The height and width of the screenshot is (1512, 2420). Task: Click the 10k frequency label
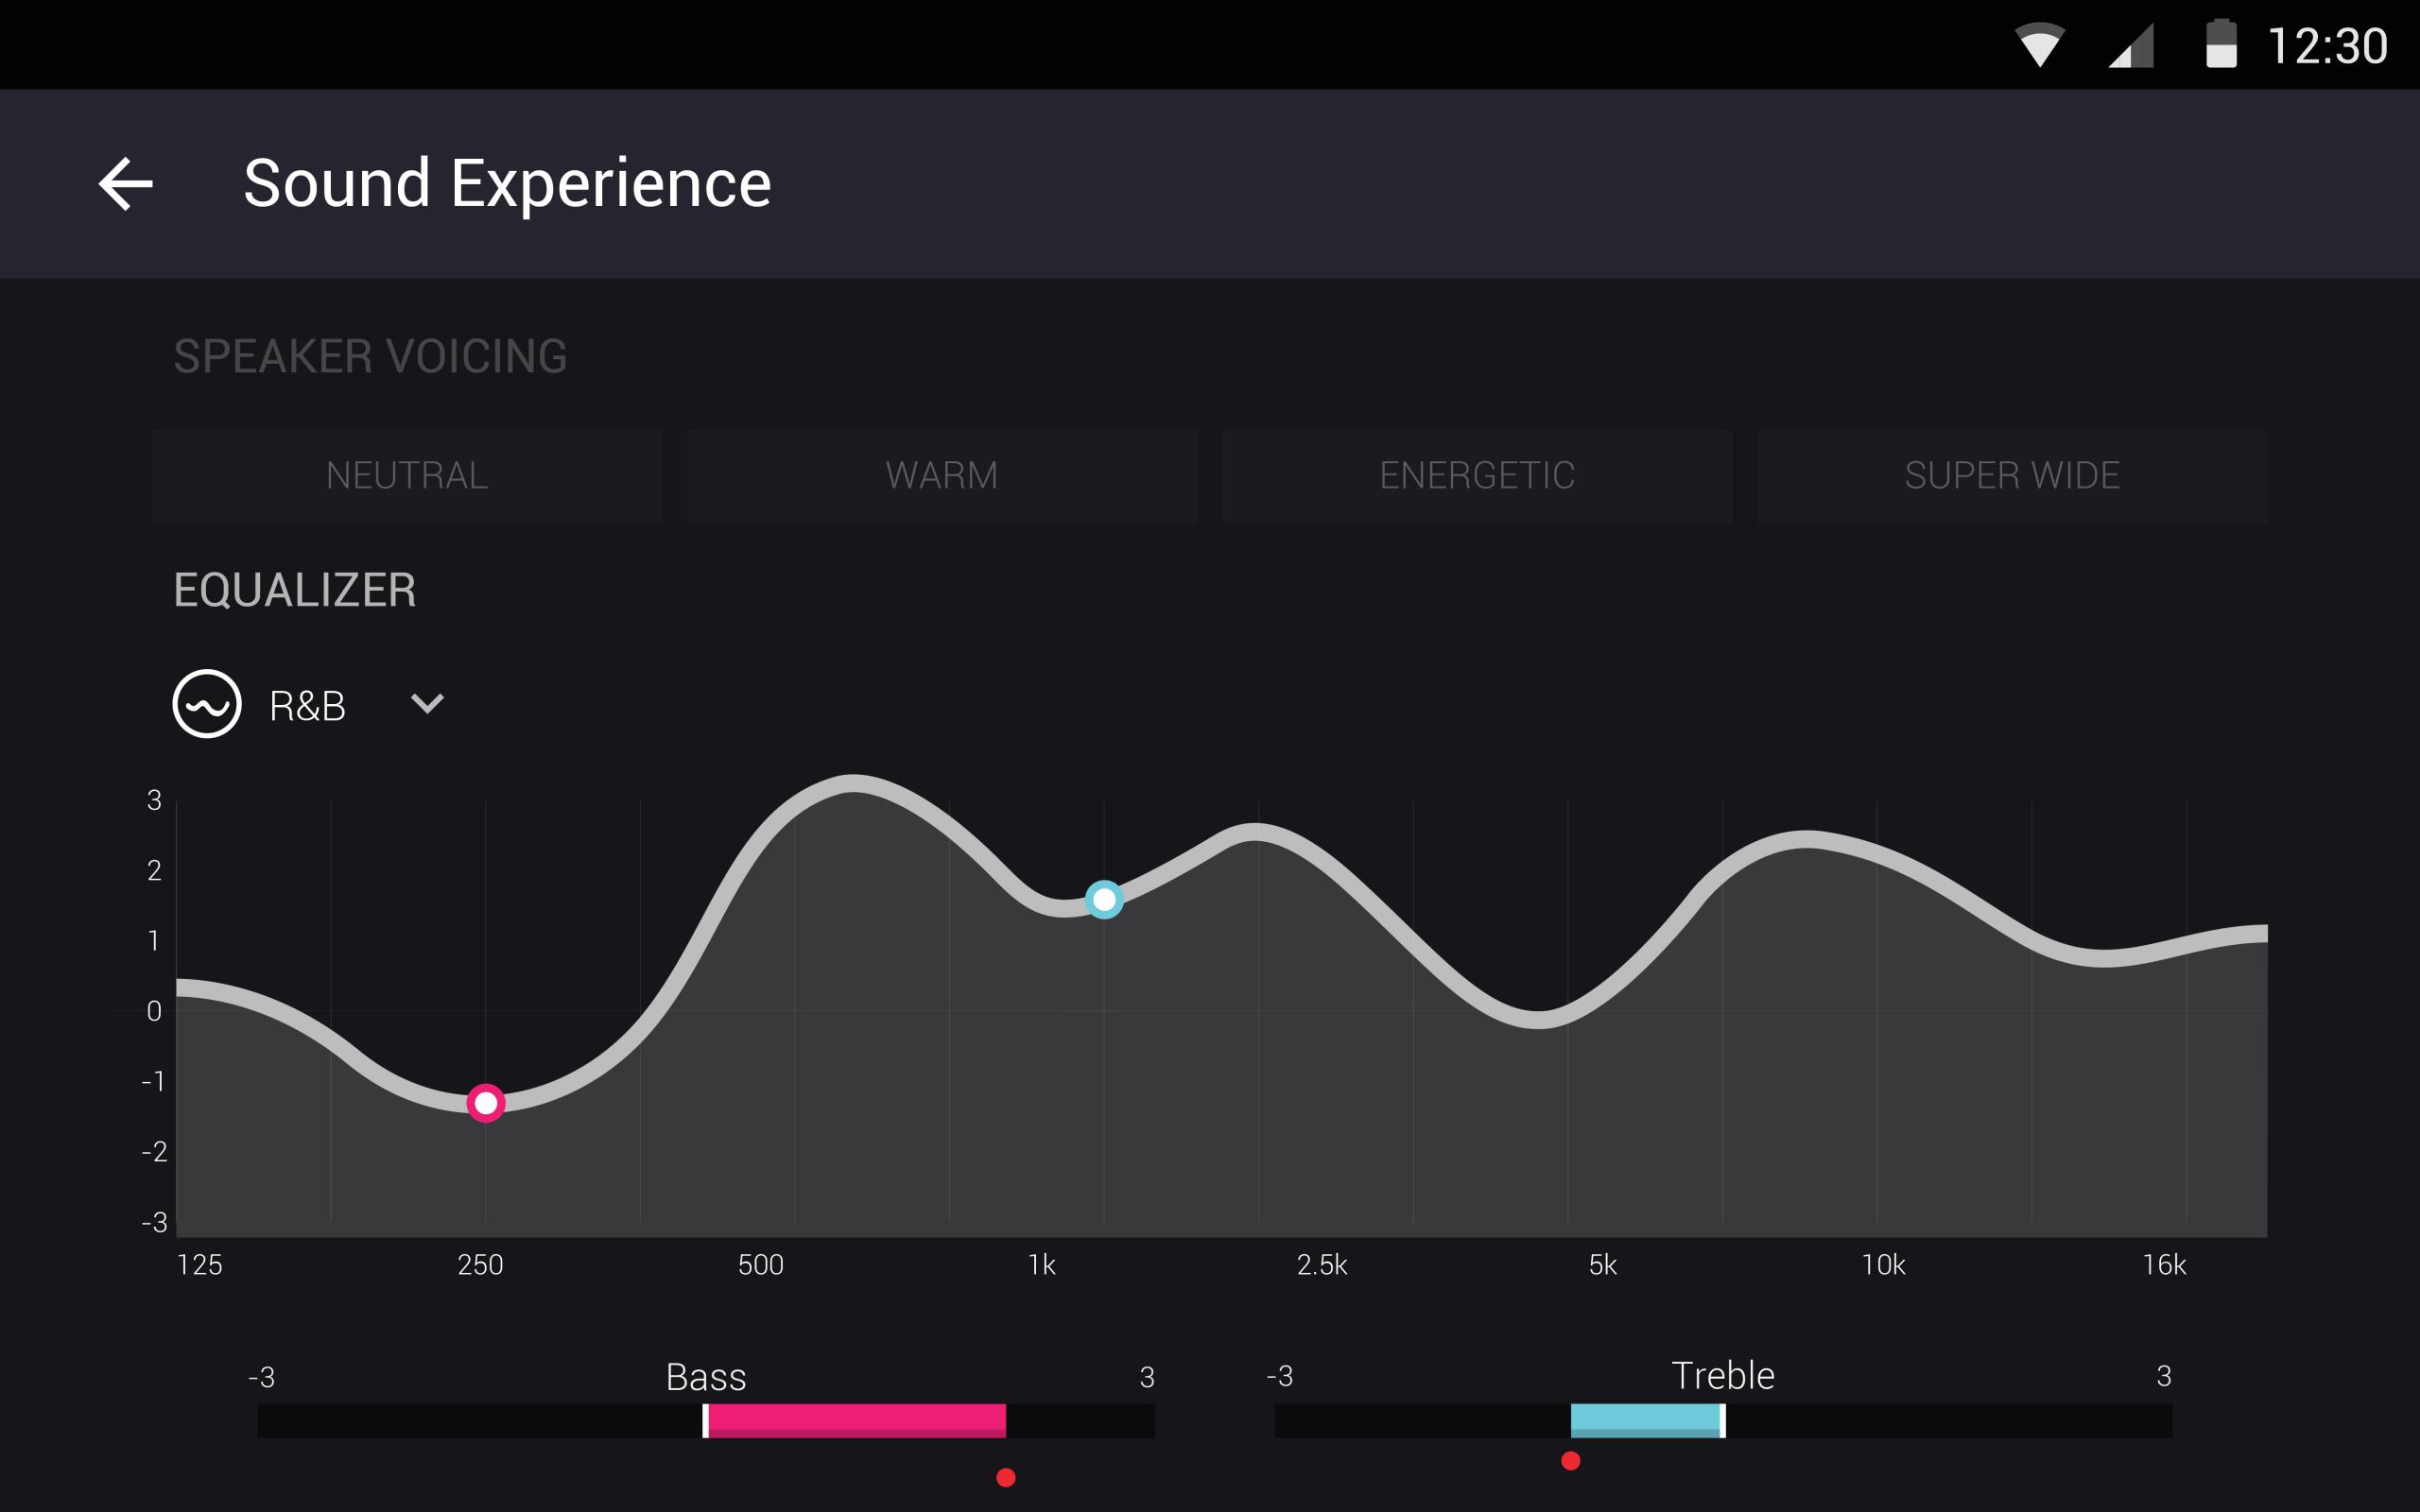1883,1265
